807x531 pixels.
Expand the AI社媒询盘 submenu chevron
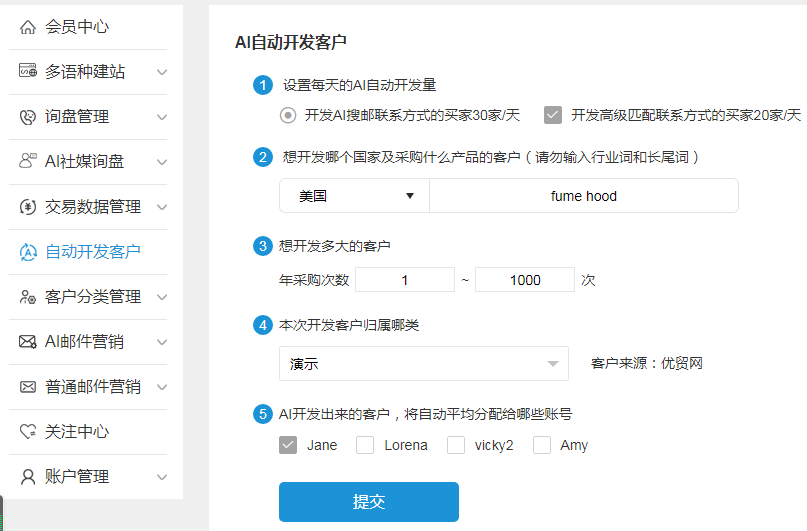coord(162,162)
